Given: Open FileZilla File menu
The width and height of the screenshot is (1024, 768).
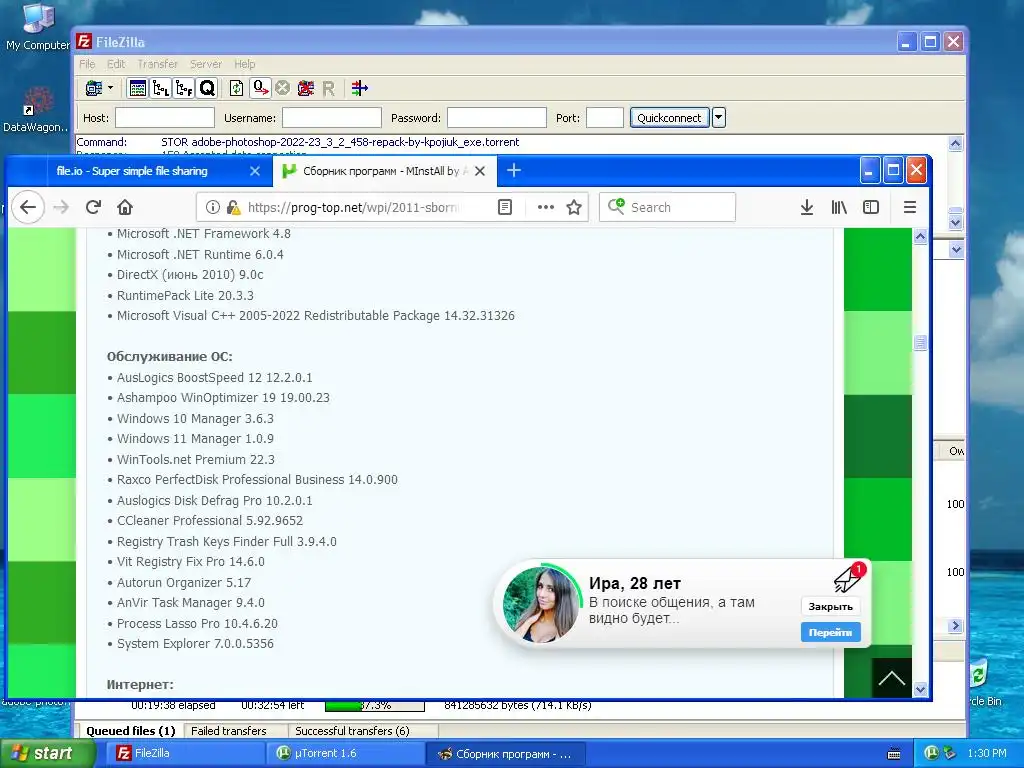Looking at the screenshot, I should coord(87,64).
